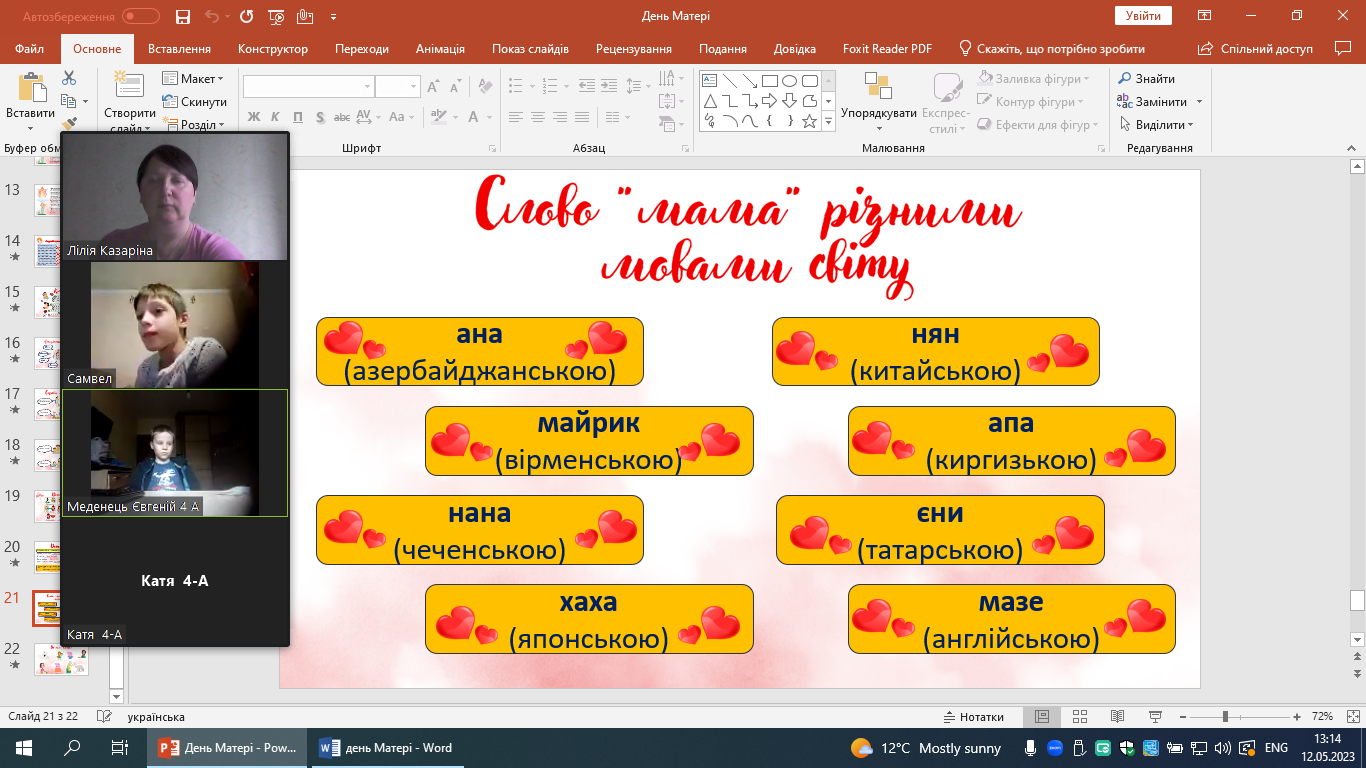This screenshot has width=1366, height=768.
Task: Click the Strikethrough abc button
Action: pyautogui.click(x=342, y=117)
